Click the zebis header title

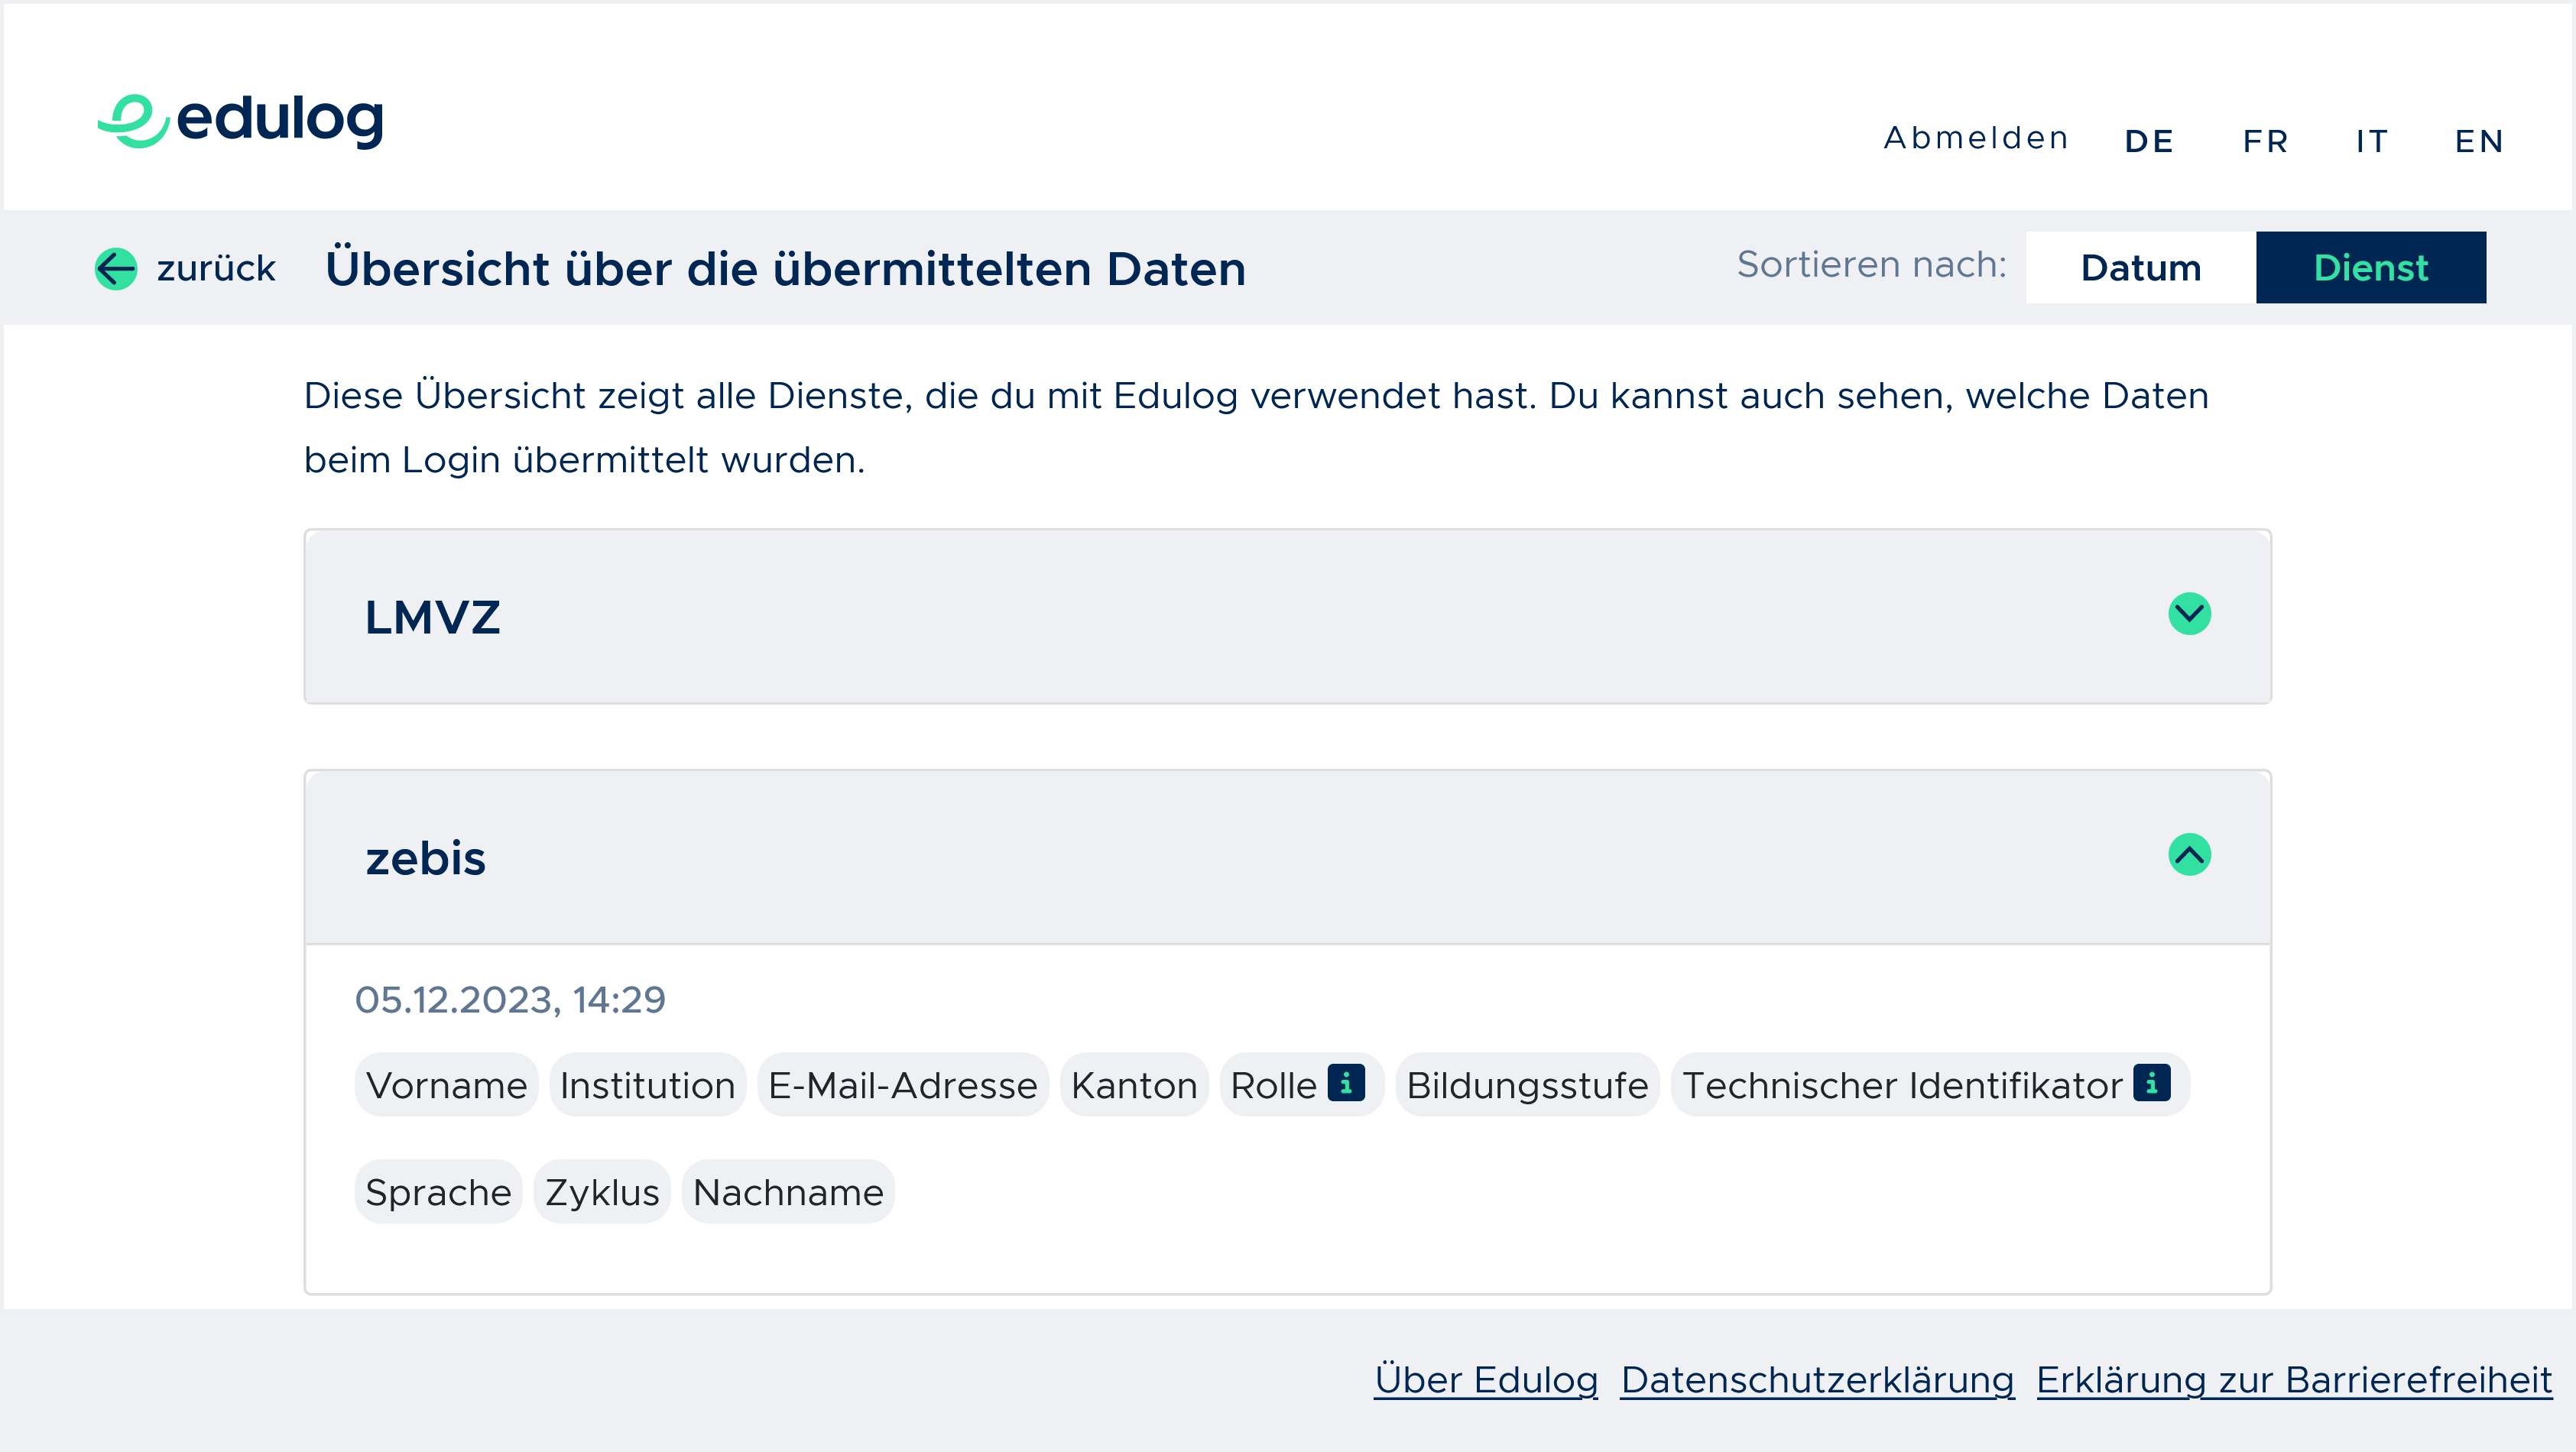(425, 858)
